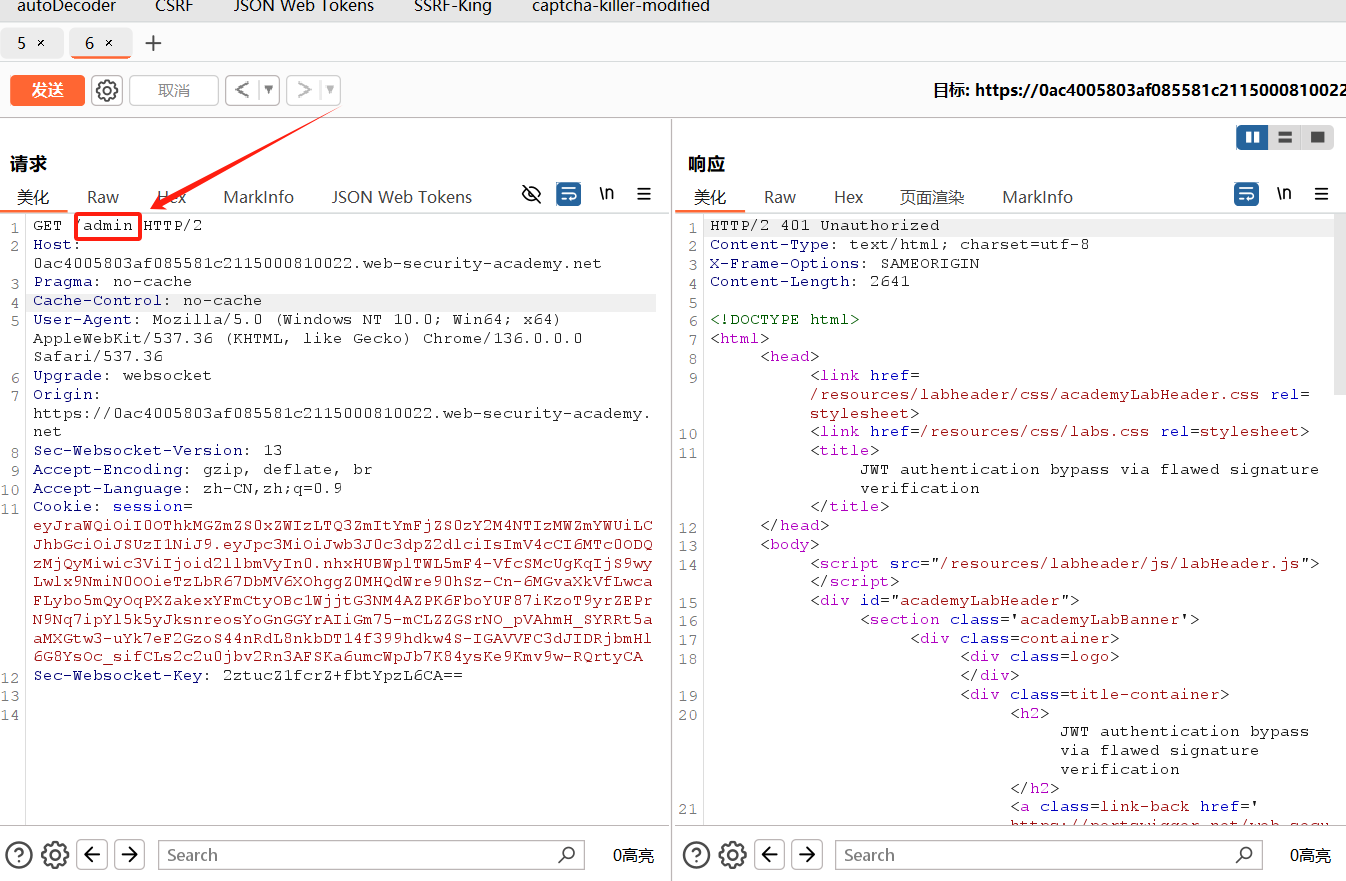Click the X-Frame-Options: SAMEORIGIN line

click(845, 264)
